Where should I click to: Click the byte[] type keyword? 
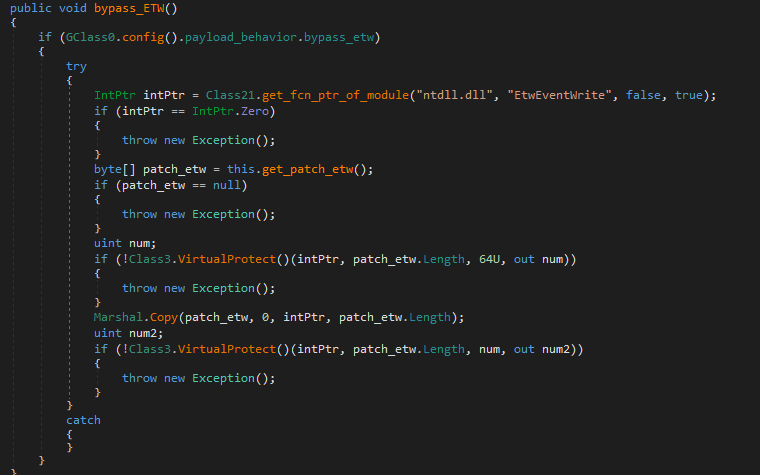tap(115, 169)
